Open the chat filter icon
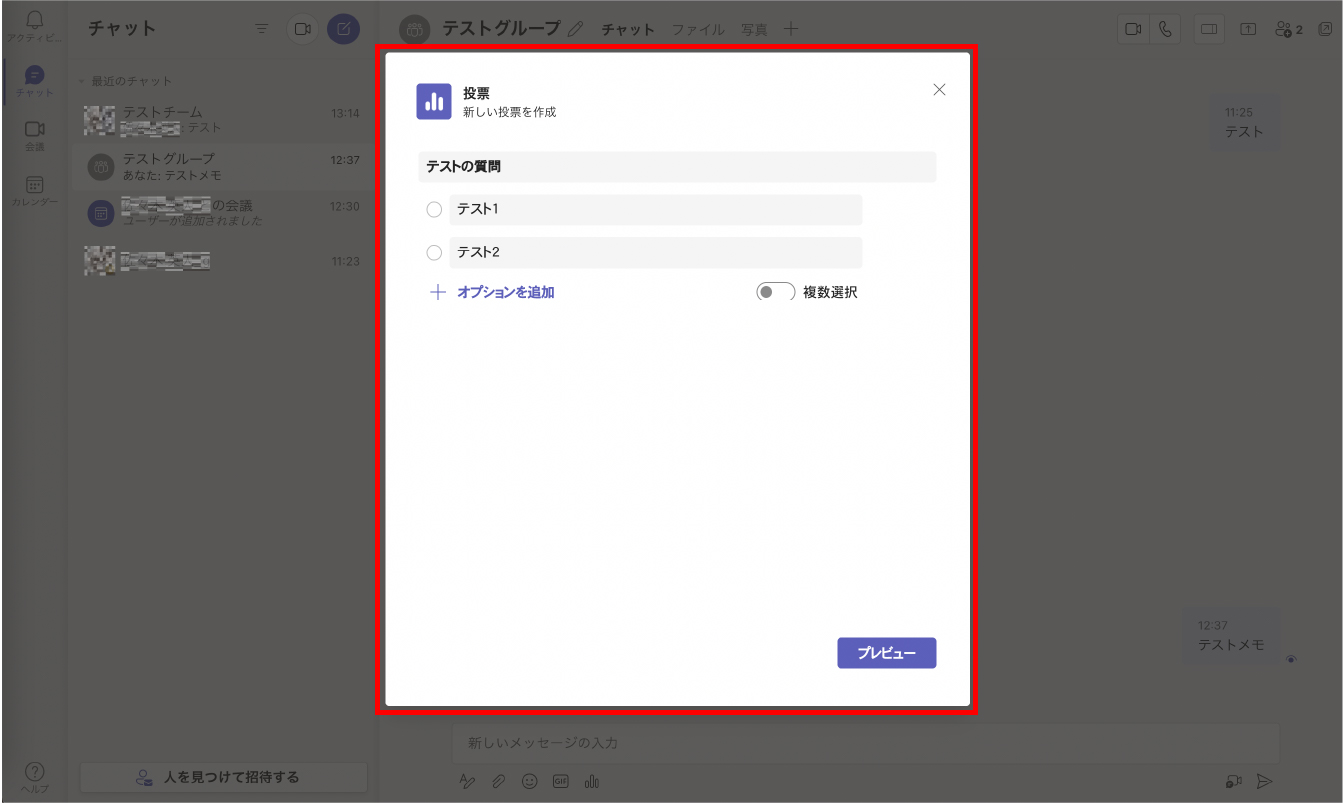 tap(262, 29)
